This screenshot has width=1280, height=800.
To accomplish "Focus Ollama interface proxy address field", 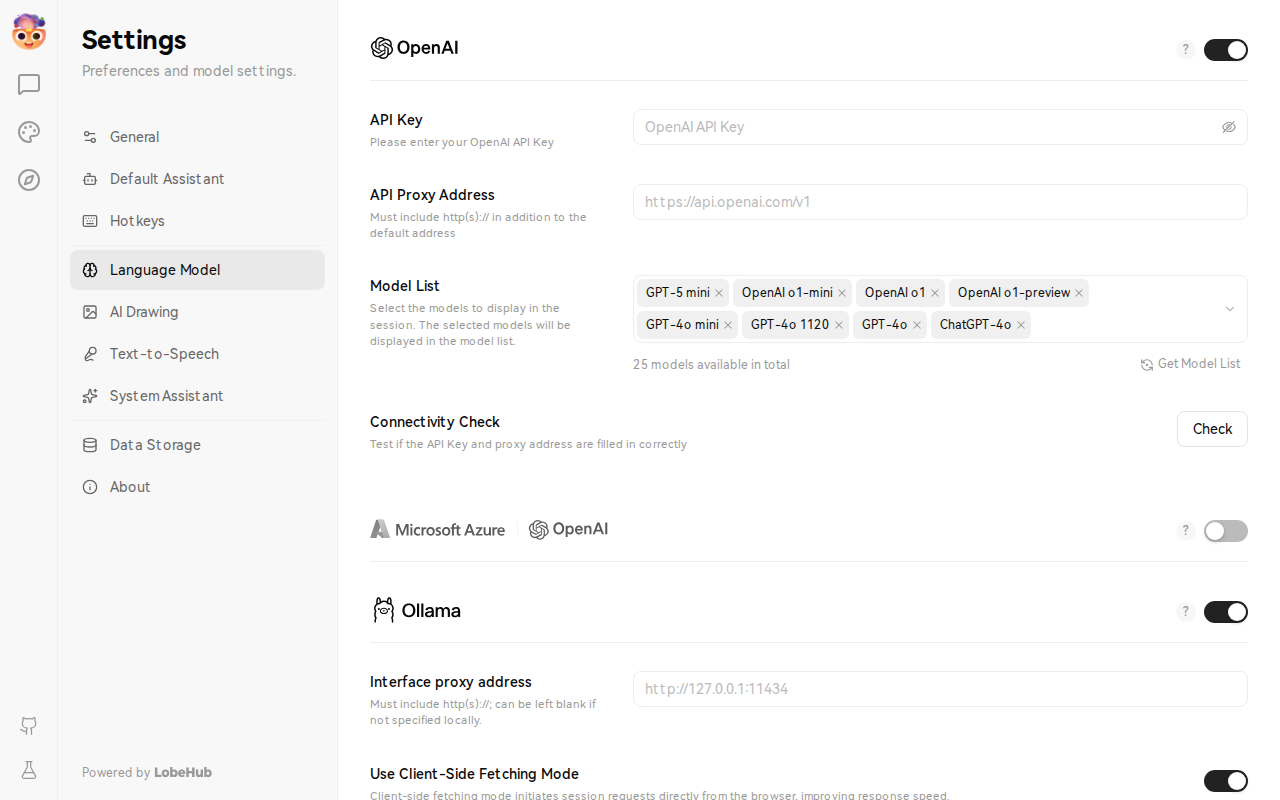I will [x=940, y=689].
